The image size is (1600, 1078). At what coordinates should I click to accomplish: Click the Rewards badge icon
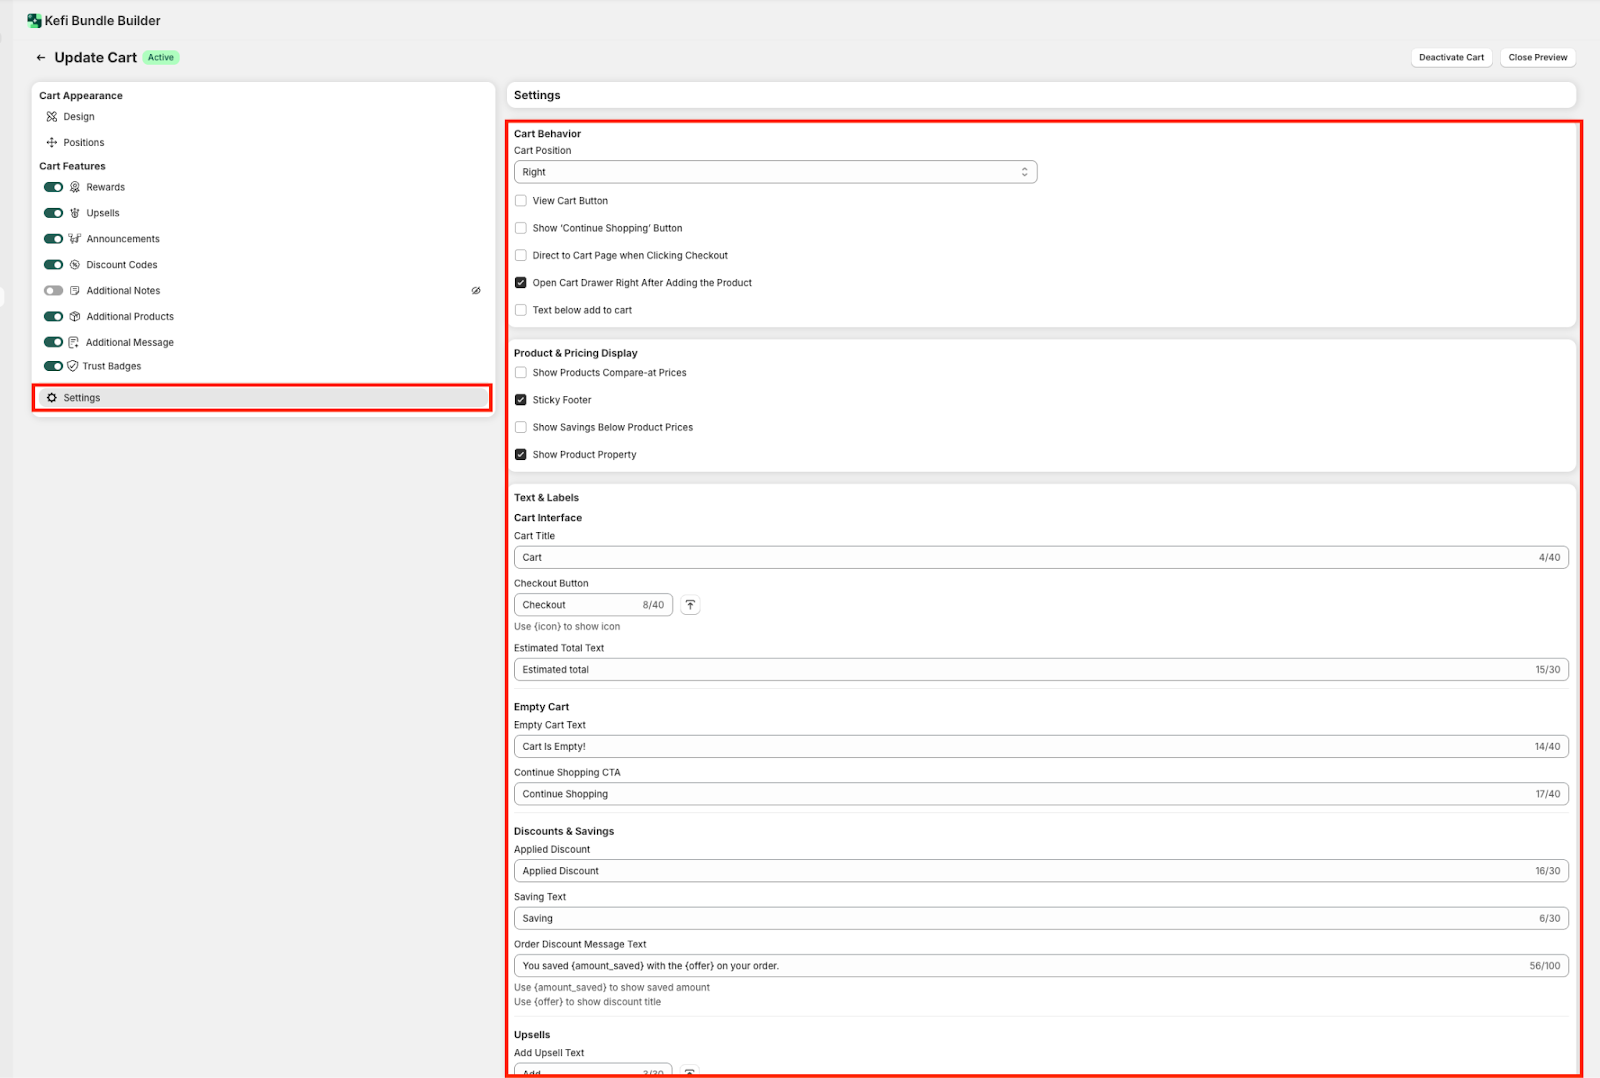point(75,187)
